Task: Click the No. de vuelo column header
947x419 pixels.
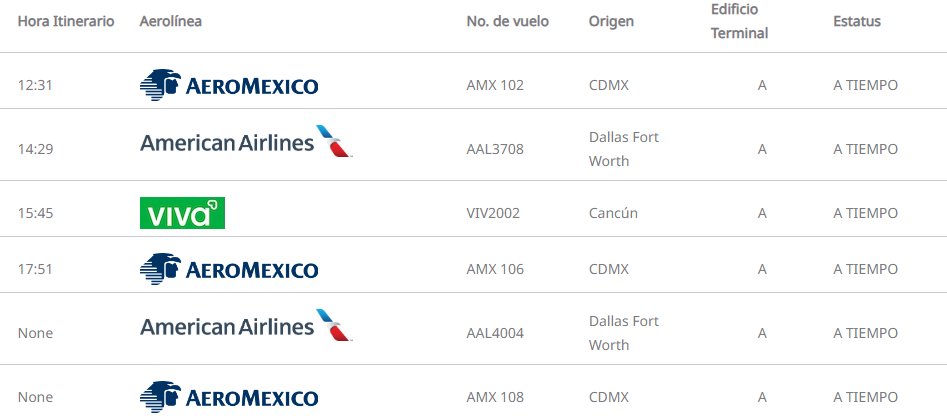Action: coord(507,21)
